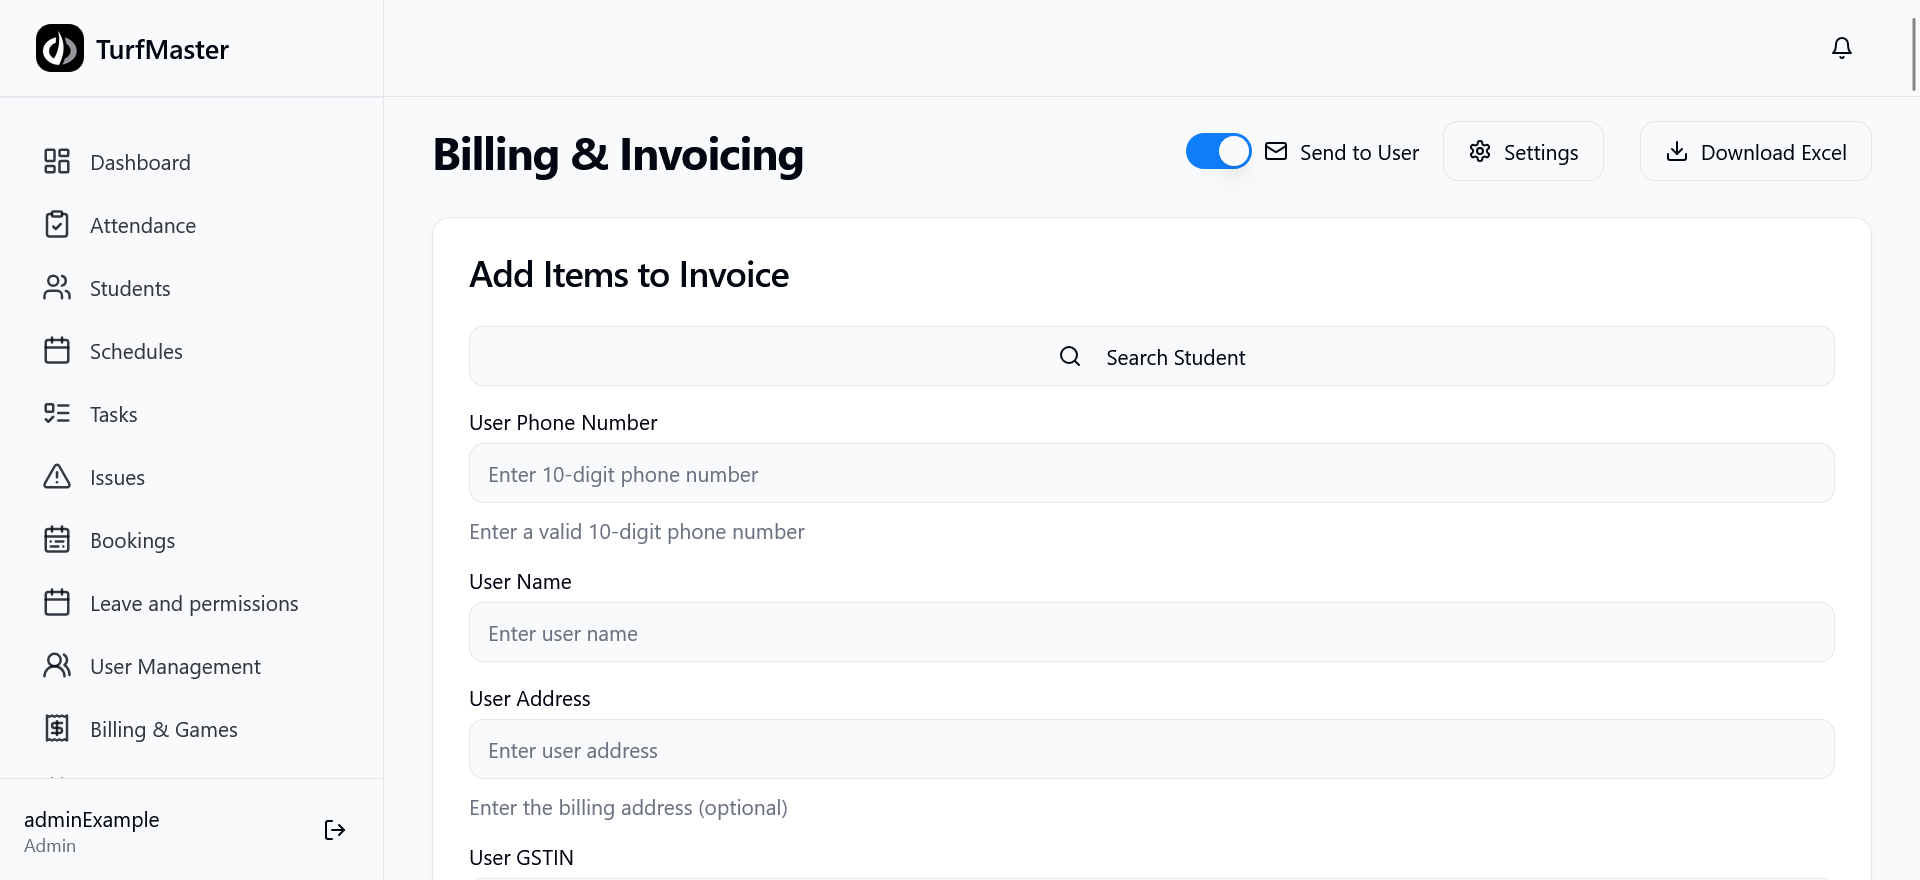This screenshot has width=1920, height=880.
Task: Click the Tasks checklist icon
Action: 57,414
